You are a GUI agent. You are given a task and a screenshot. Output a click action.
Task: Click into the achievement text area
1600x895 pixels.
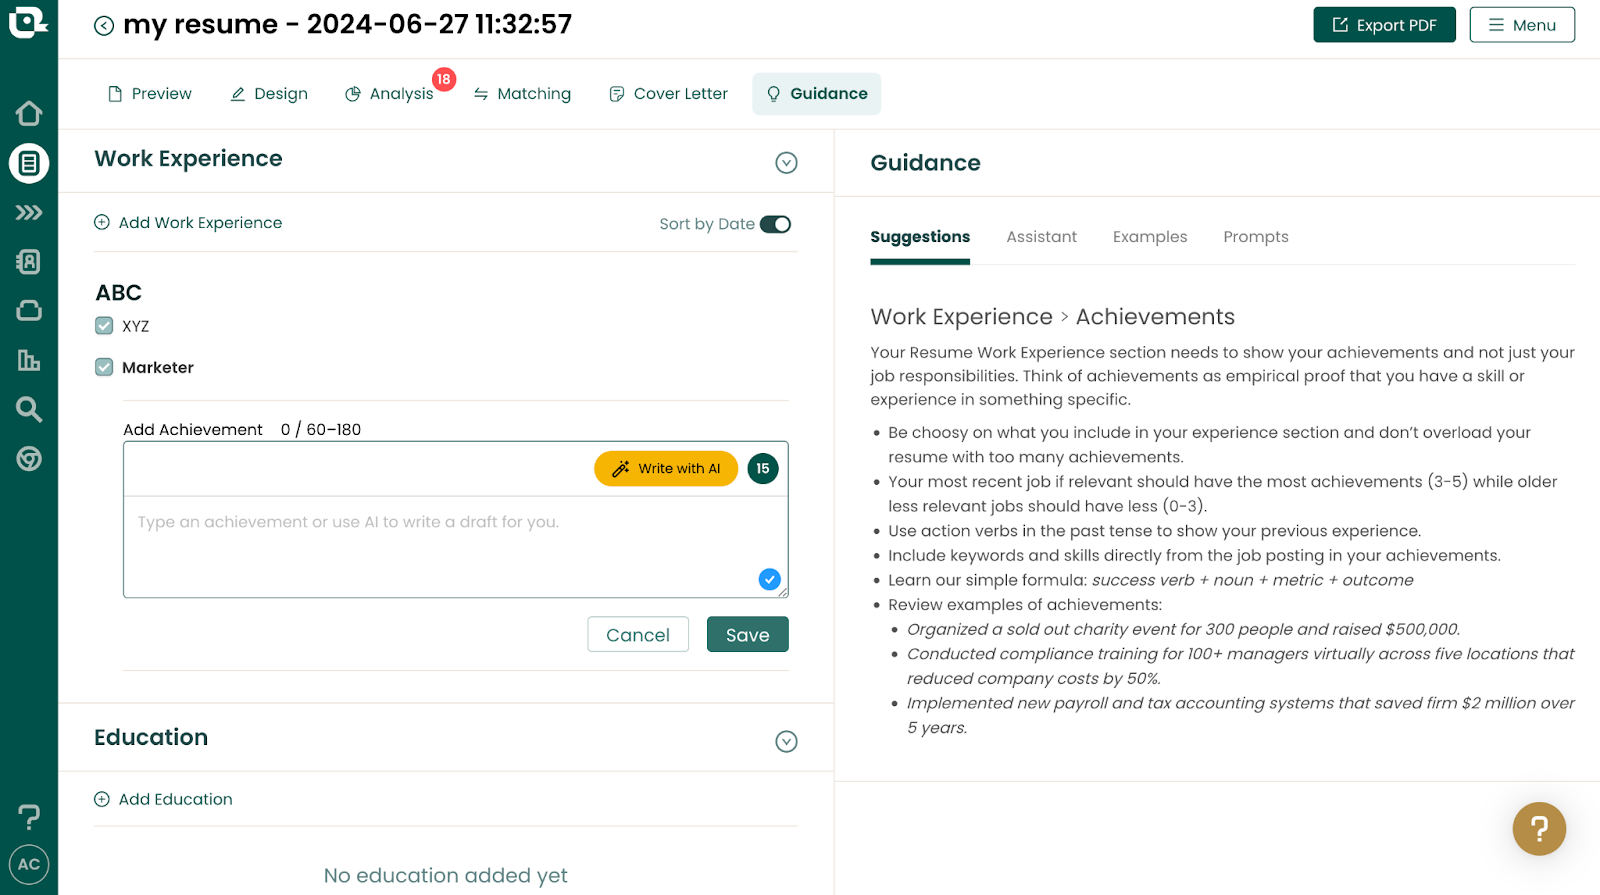(x=456, y=546)
